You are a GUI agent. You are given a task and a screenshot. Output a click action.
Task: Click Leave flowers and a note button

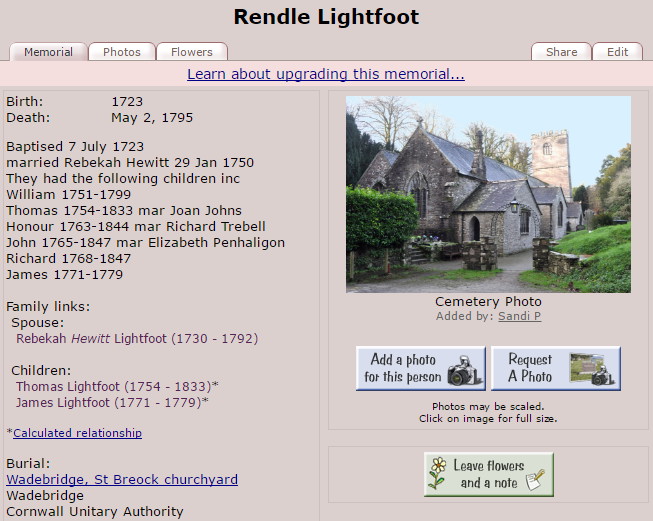click(488, 474)
